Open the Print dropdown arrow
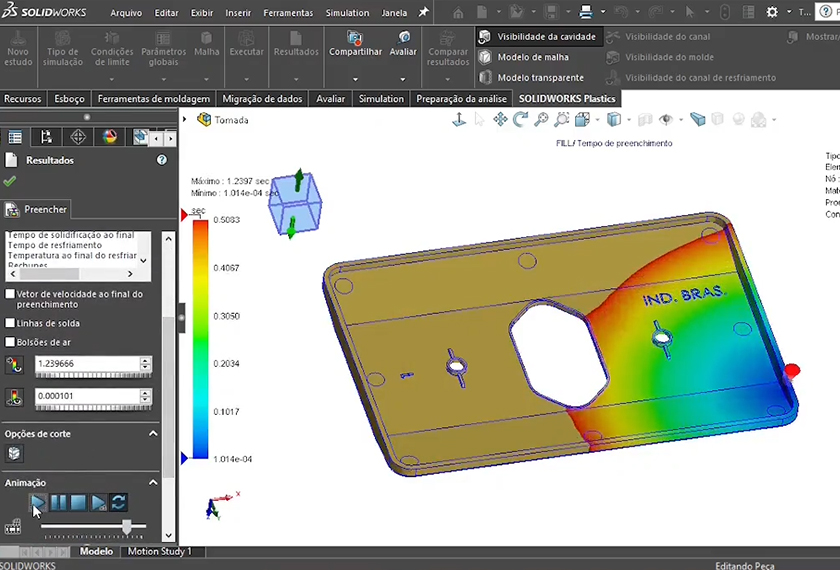The width and height of the screenshot is (840, 570). coord(603,12)
